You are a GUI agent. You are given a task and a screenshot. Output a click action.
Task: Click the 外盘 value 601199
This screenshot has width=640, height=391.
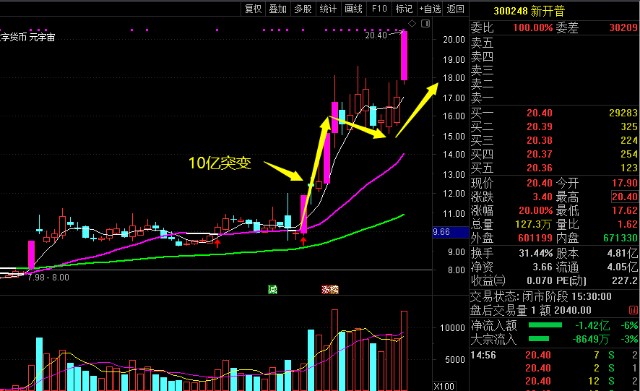click(535, 238)
